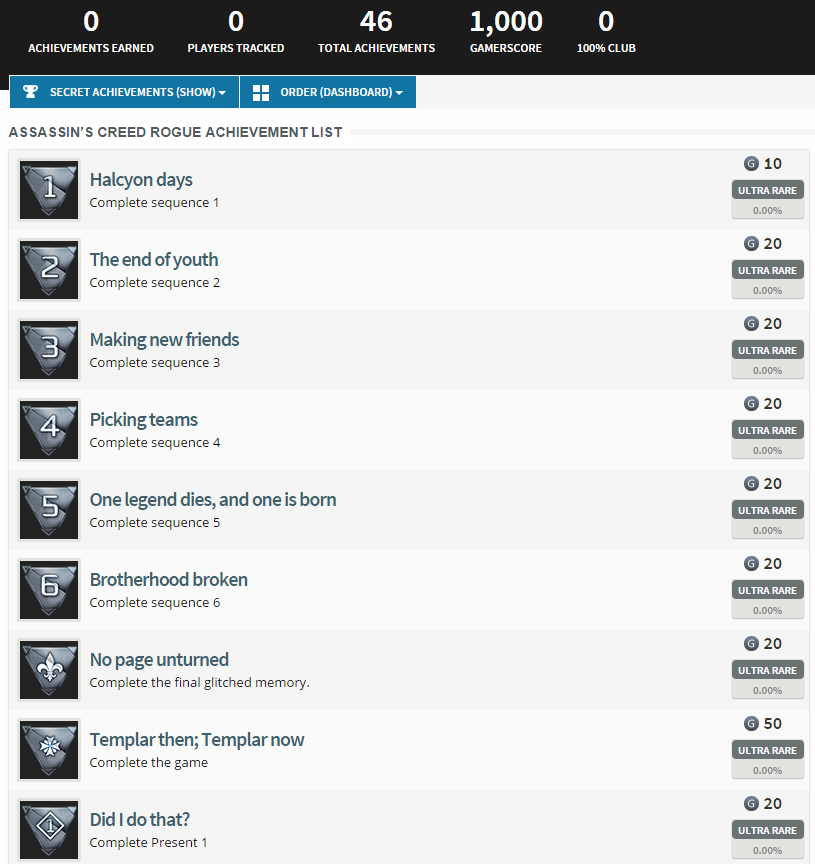The height and width of the screenshot is (865, 815).
Task: Click the Ultra Rare badge for Halcyon days
Action: pos(767,190)
